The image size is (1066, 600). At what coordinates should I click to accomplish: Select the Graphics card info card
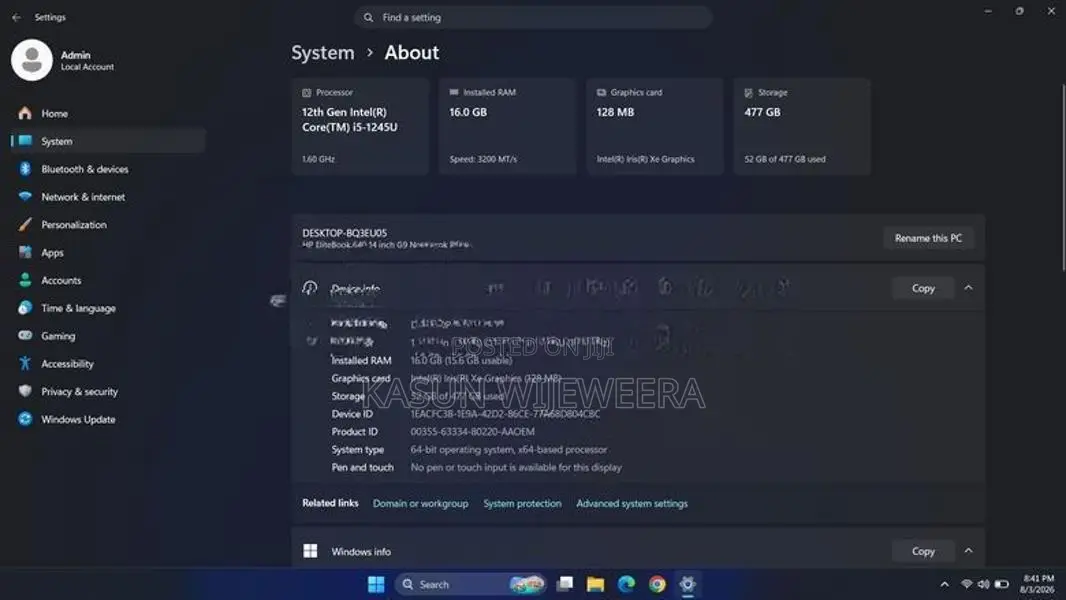(x=655, y=126)
